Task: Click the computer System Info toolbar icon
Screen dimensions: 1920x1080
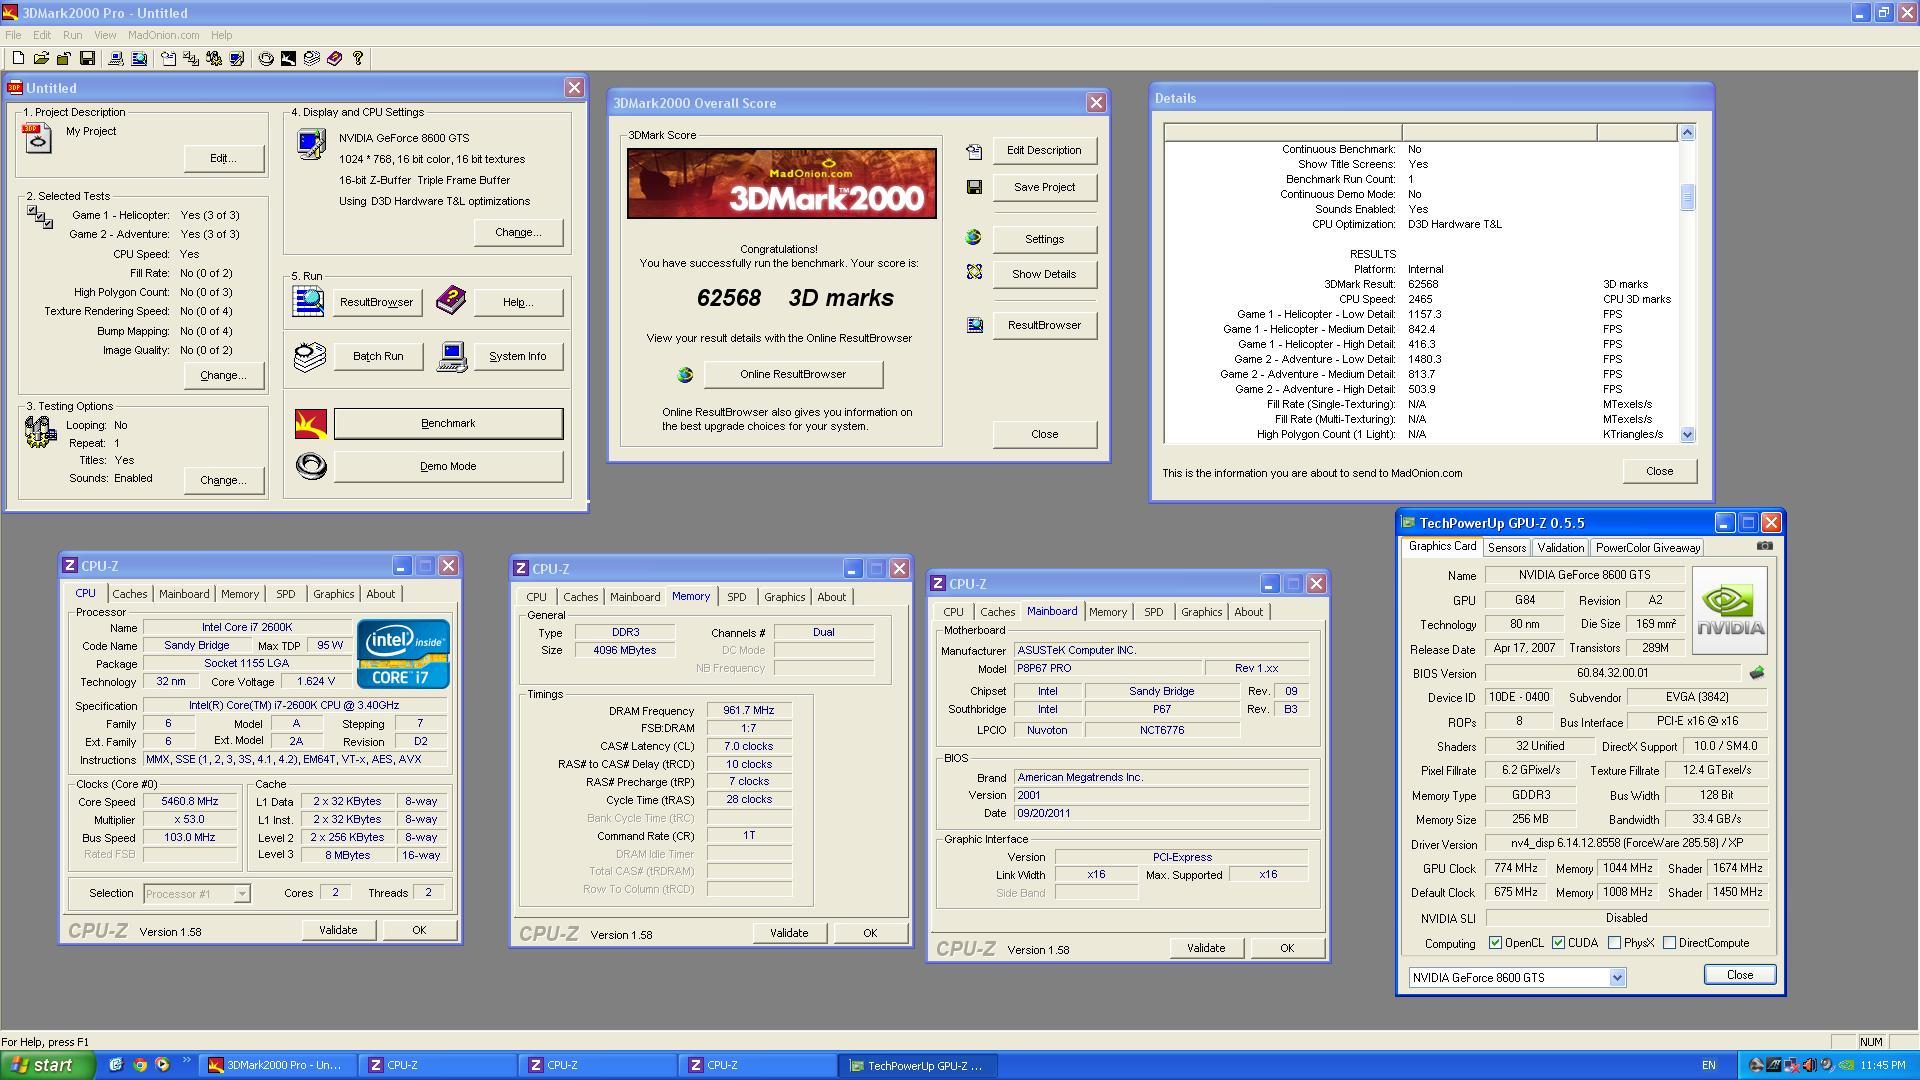Action: coord(116,59)
